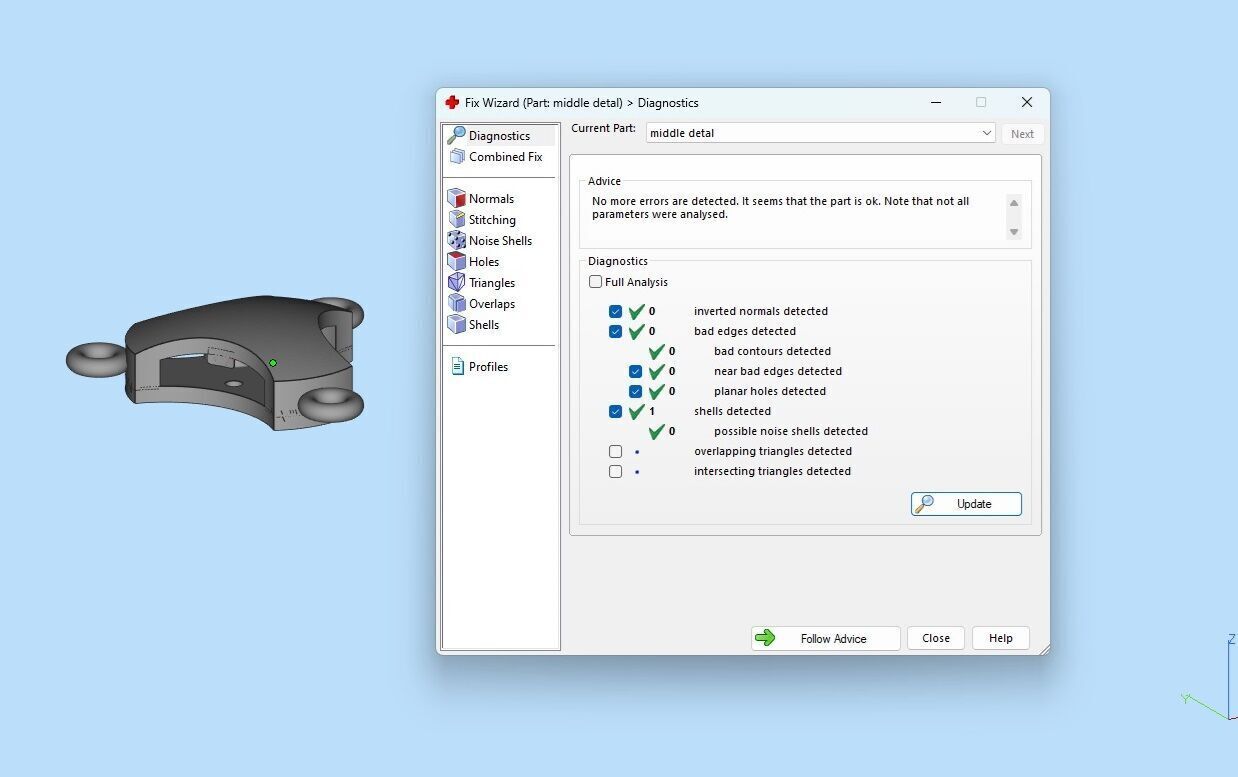Uncheck near bad edges detected checkbox
This screenshot has height=777, width=1238.
[635, 371]
